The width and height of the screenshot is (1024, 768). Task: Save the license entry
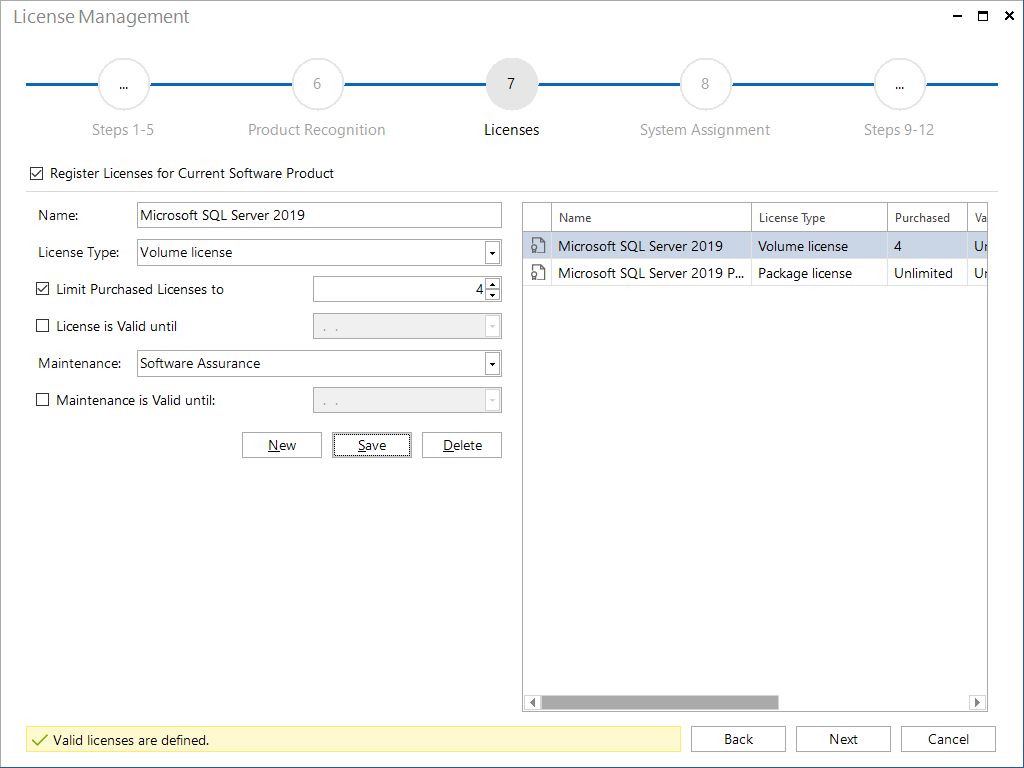(372, 445)
